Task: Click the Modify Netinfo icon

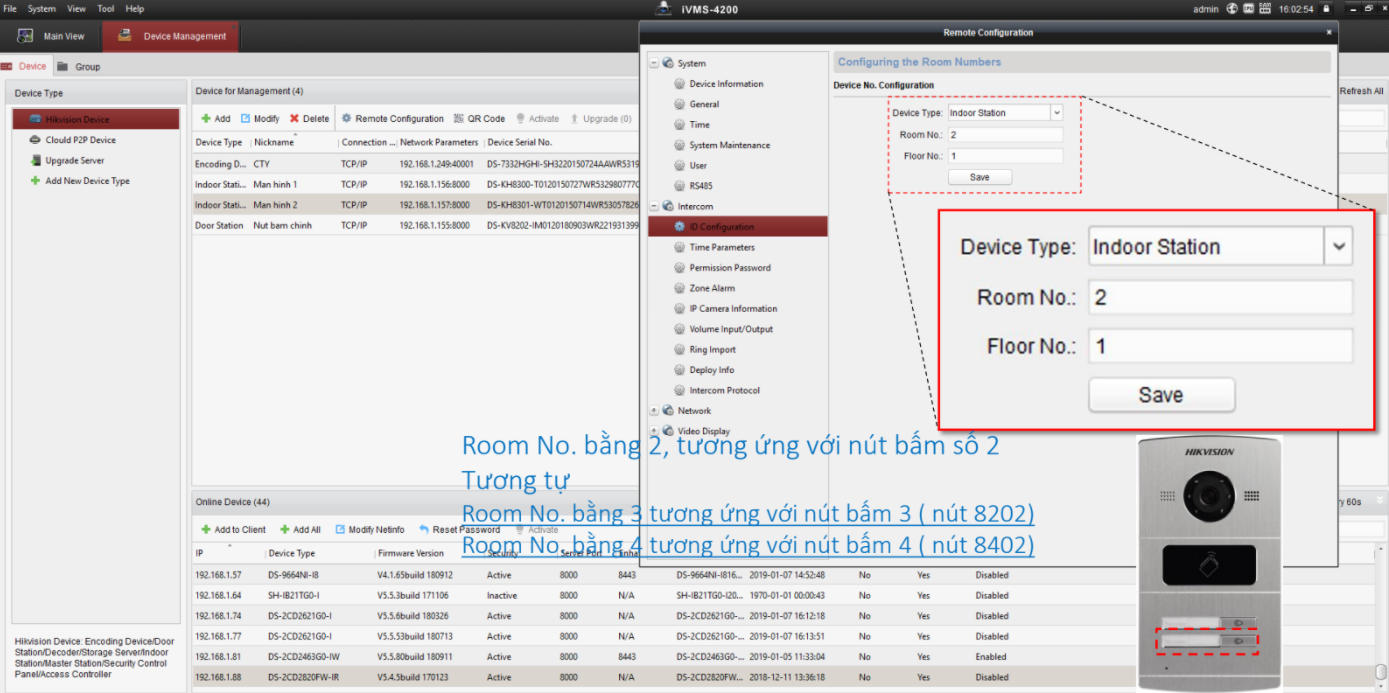Action: (x=340, y=530)
